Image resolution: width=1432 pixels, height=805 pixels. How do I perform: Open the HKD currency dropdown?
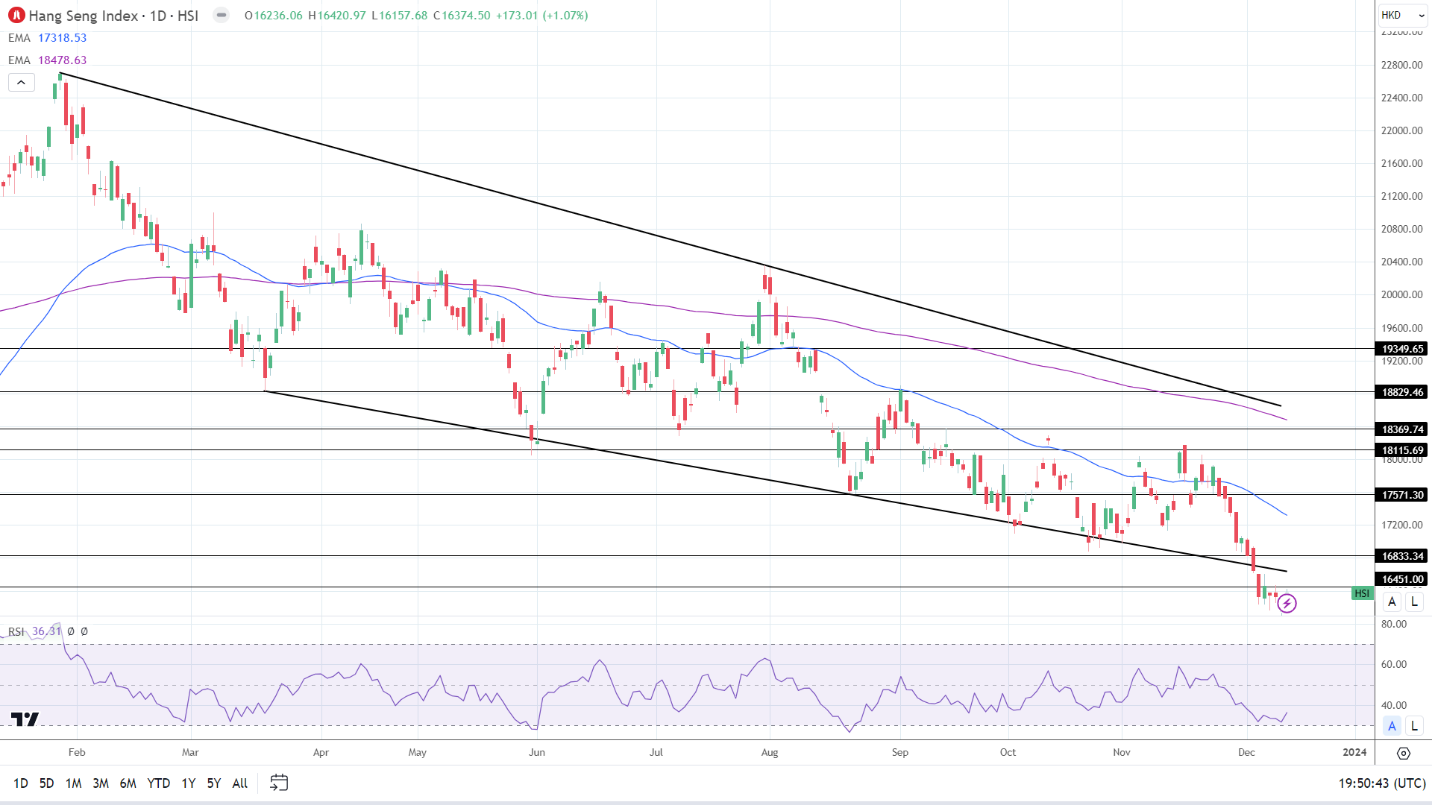[x=1405, y=15]
